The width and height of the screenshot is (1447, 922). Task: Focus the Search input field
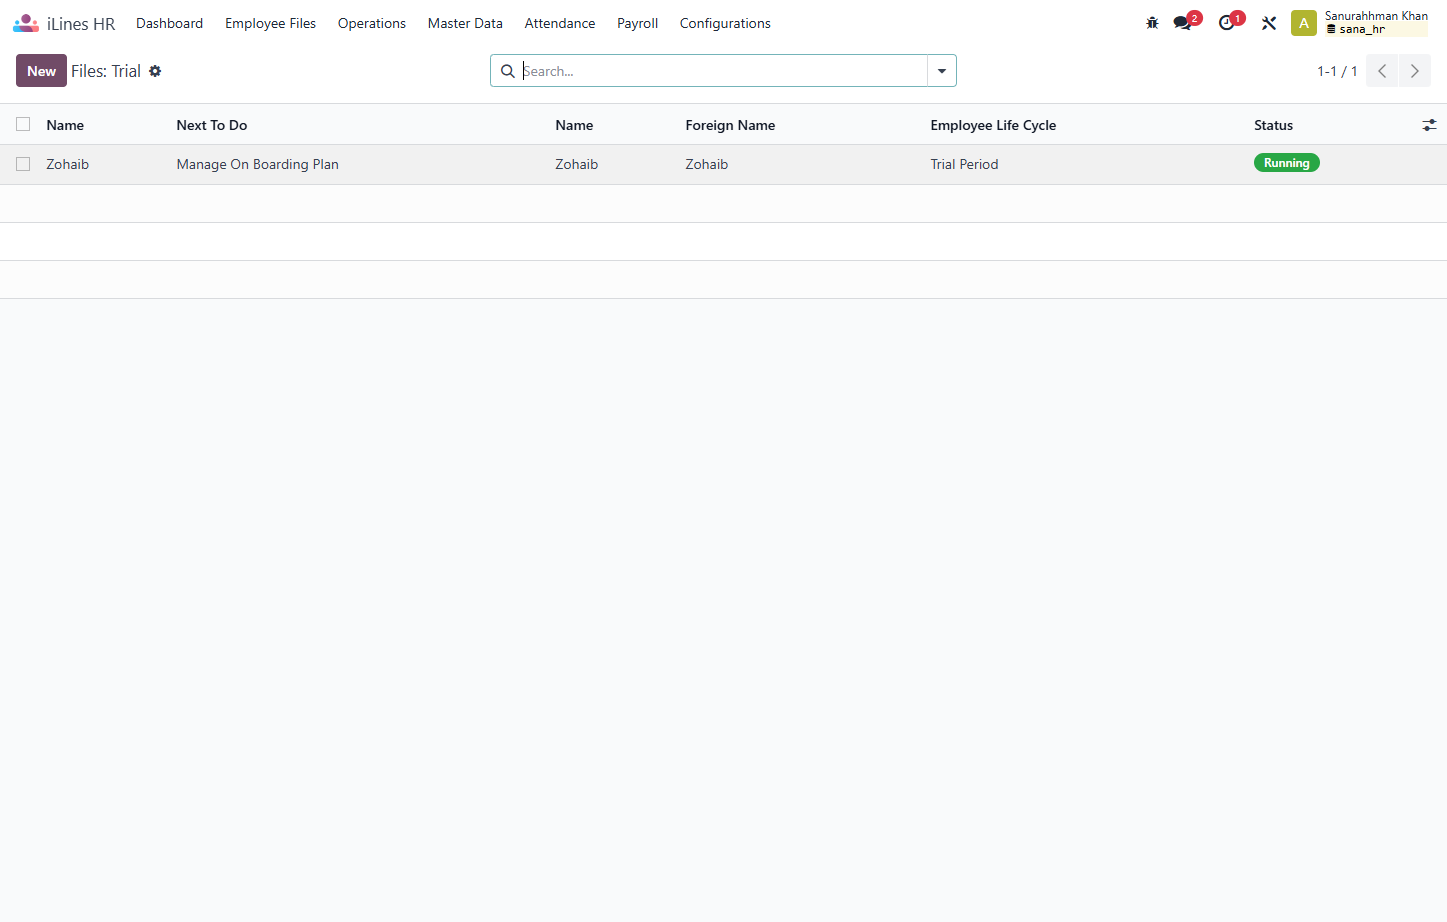point(722,71)
